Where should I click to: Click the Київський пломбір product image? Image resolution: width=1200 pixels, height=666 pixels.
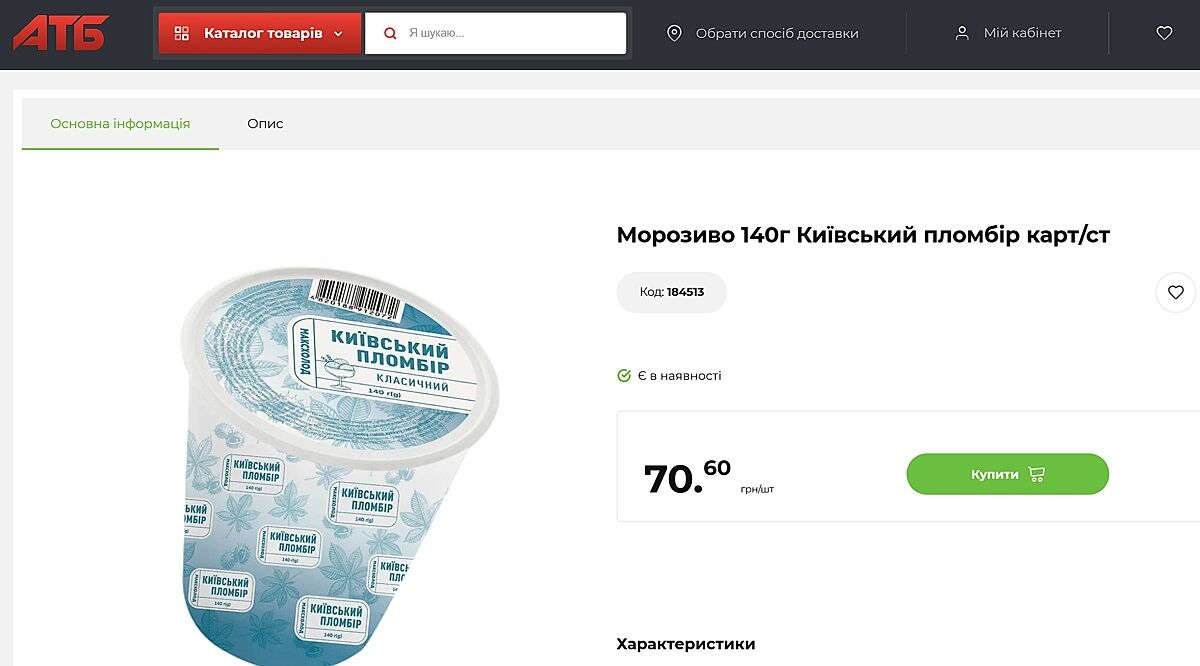[x=340, y=460]
